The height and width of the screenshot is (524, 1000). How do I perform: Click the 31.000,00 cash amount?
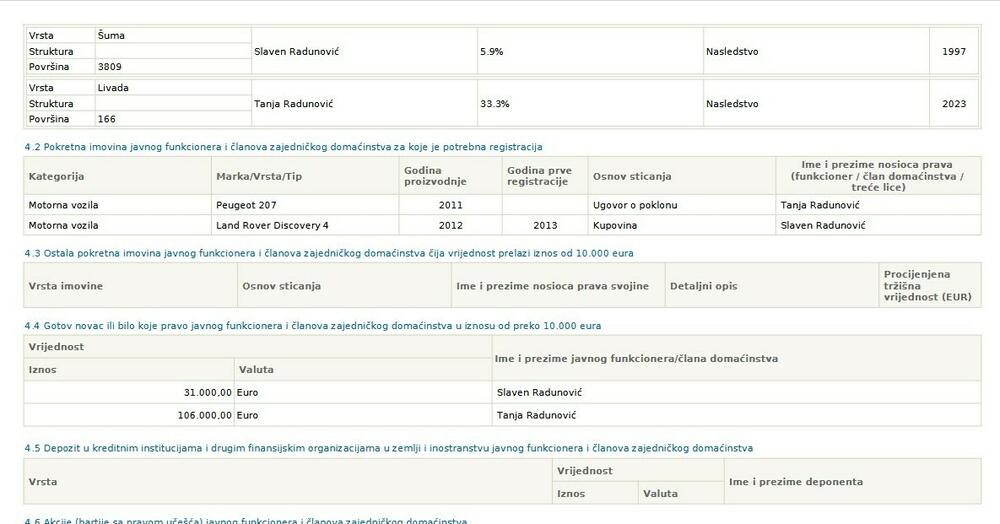point(207,392)
